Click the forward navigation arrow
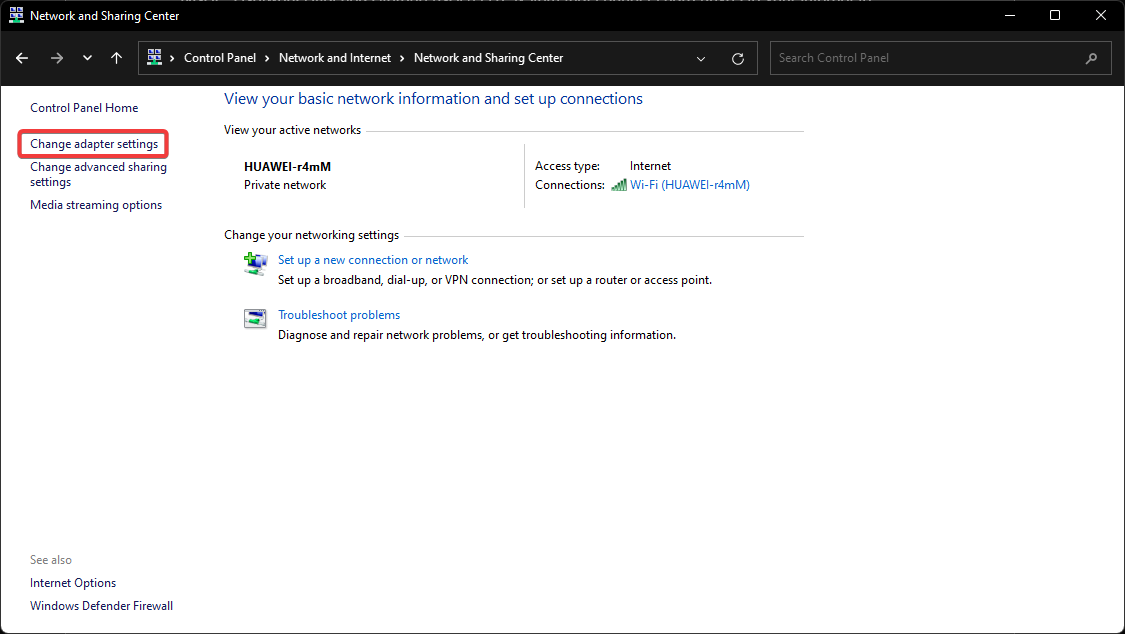1125x634 pixels. coord(57,58)
